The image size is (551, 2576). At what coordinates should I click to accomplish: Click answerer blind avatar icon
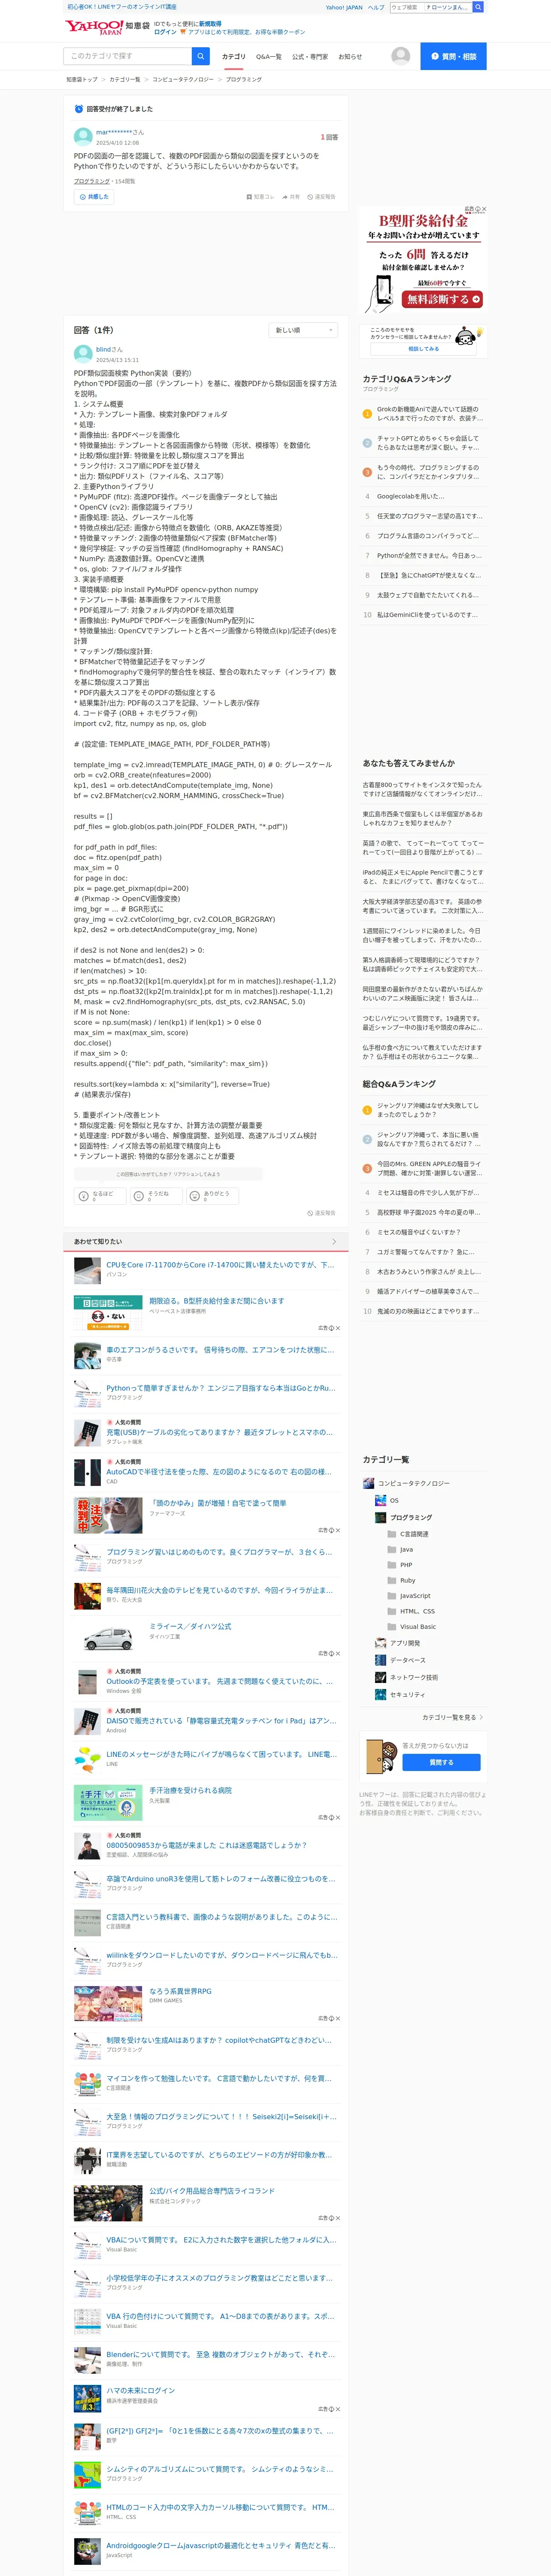click(83, 354)
